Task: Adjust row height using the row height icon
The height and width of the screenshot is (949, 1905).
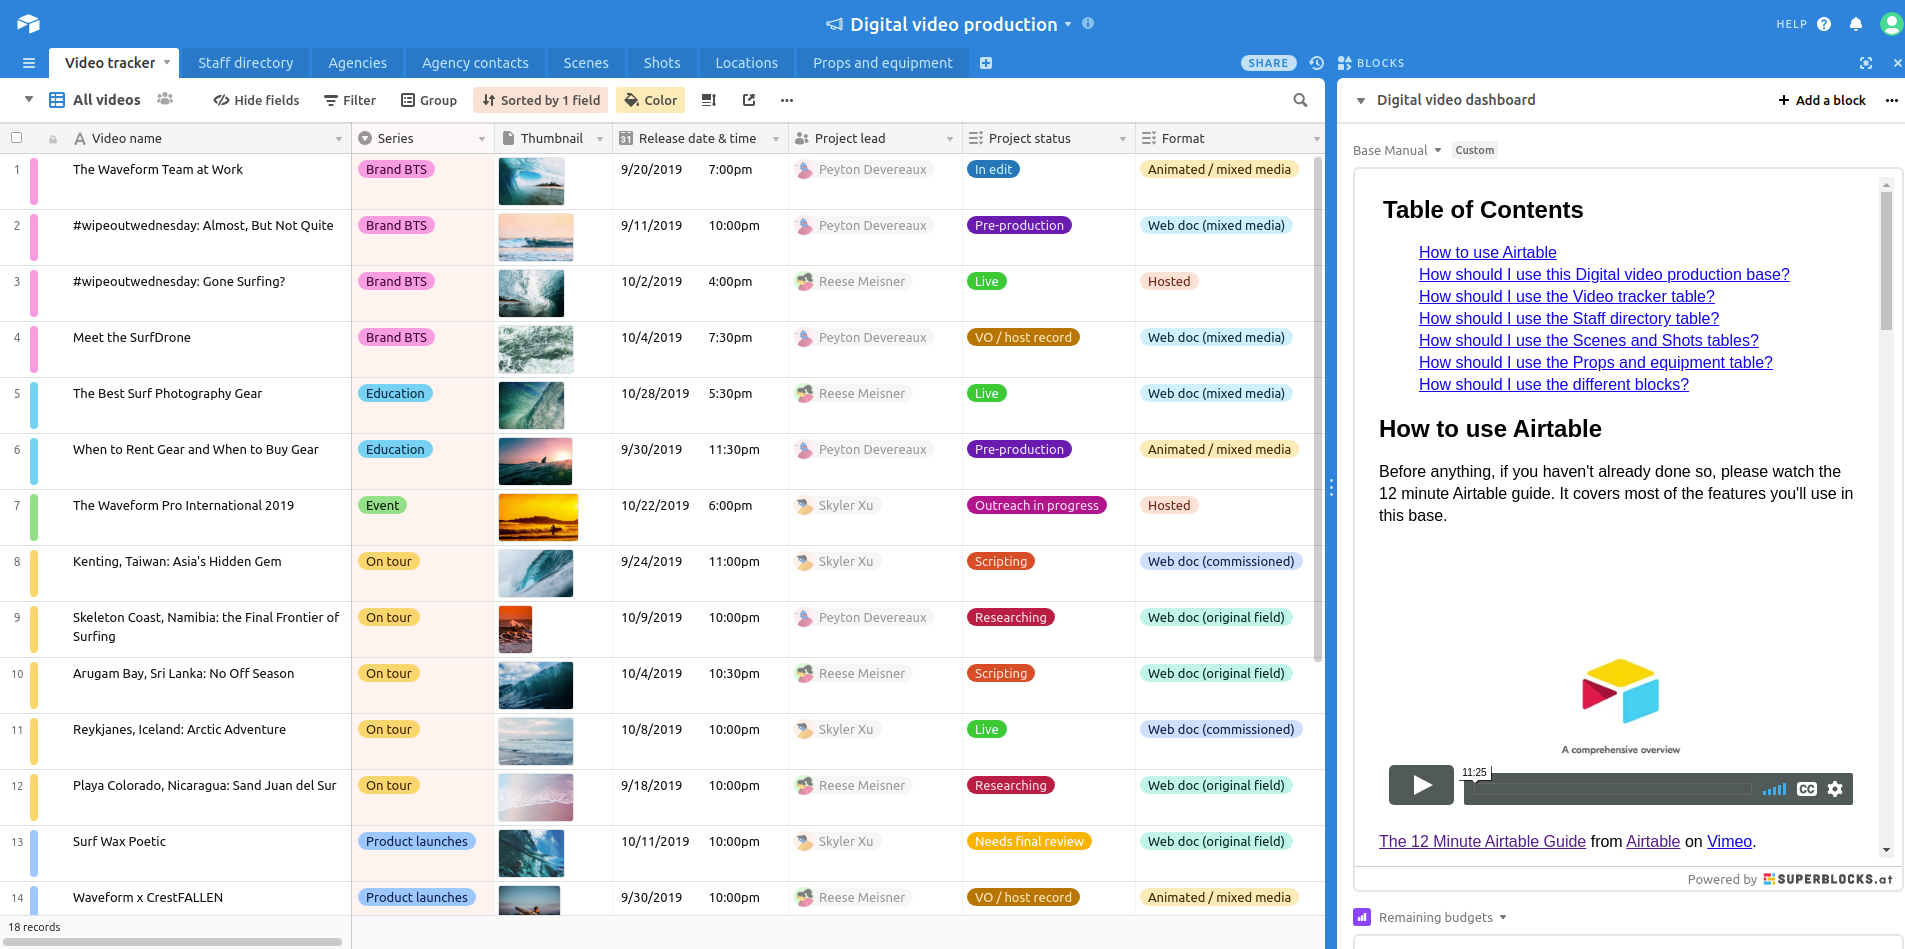Action: click(710, 100)
